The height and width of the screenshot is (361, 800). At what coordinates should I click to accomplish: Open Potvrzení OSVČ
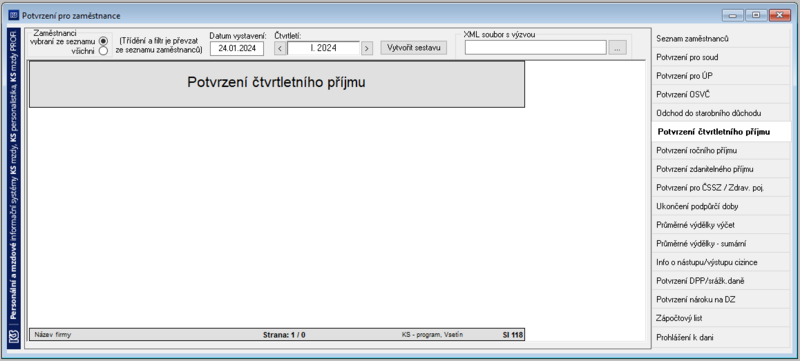(x=720, y=94)
